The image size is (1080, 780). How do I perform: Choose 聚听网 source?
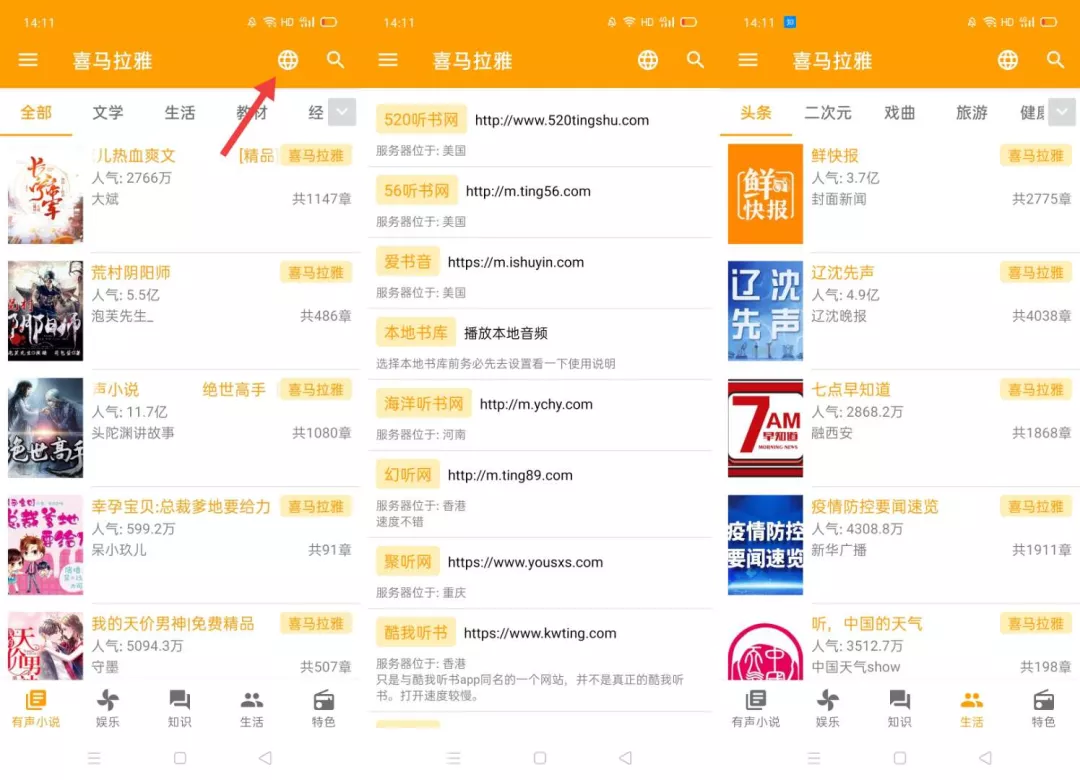[x=407, y=562]
